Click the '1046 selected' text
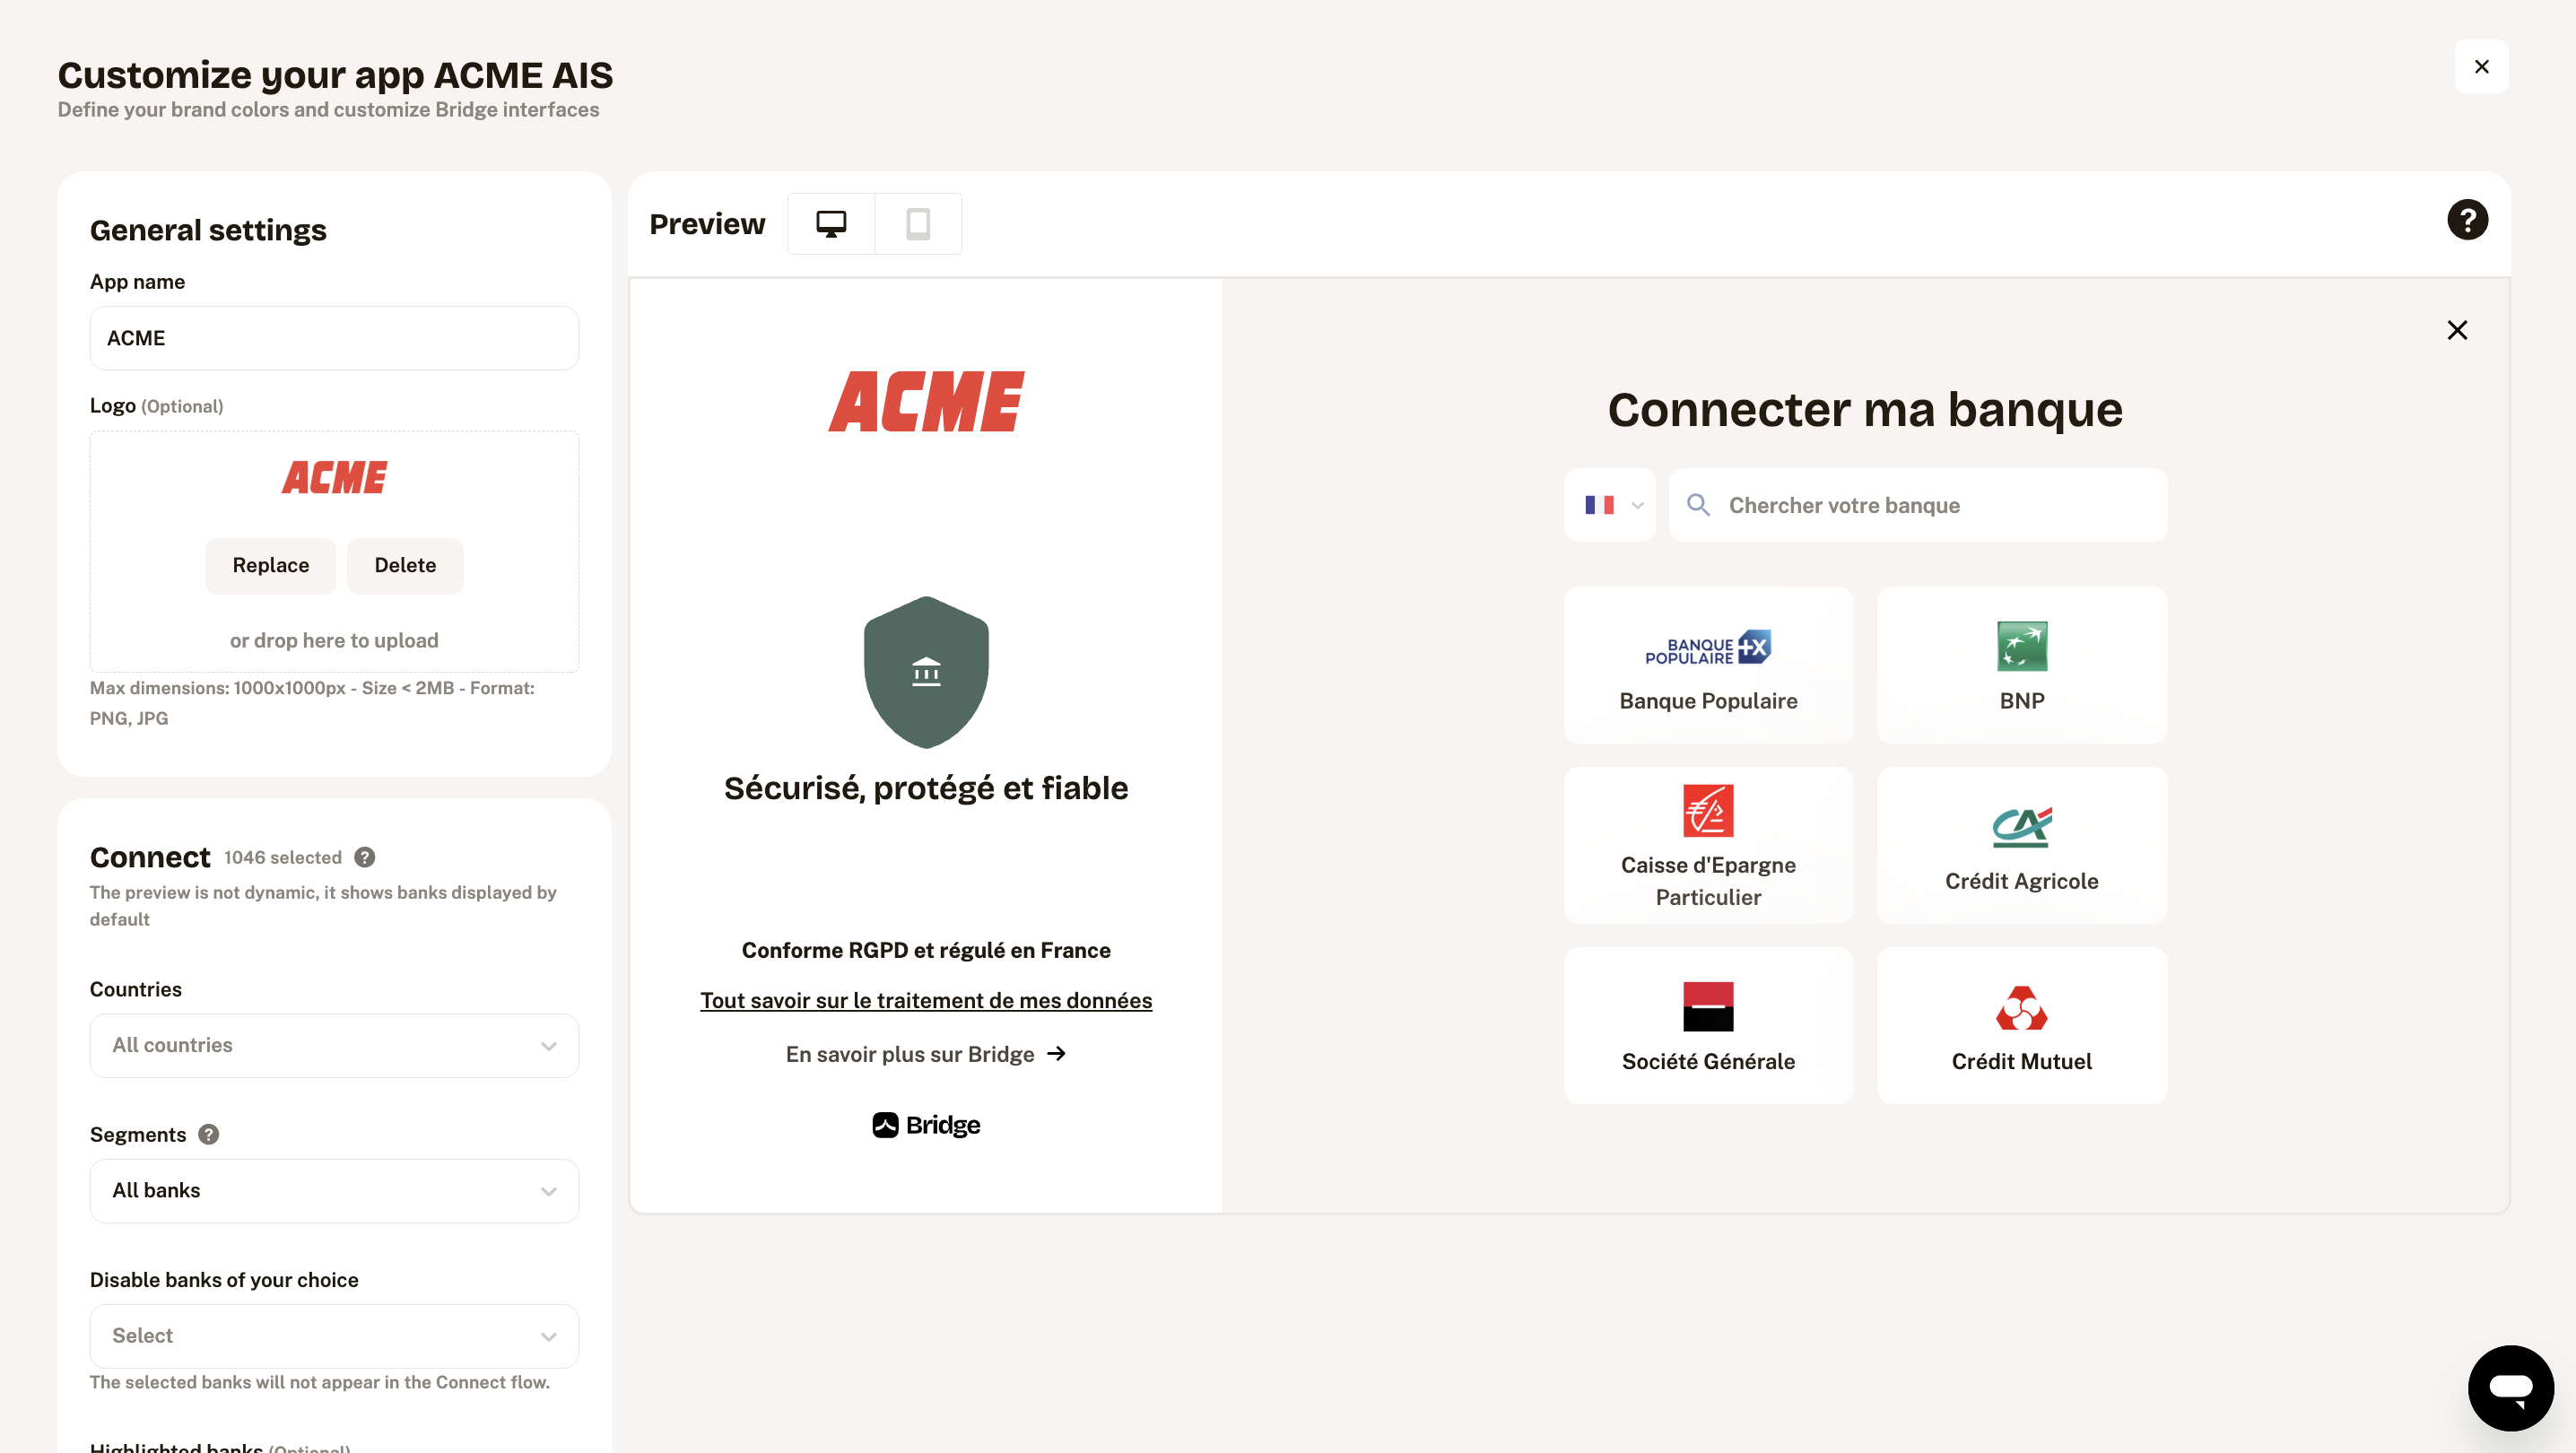 283,857
